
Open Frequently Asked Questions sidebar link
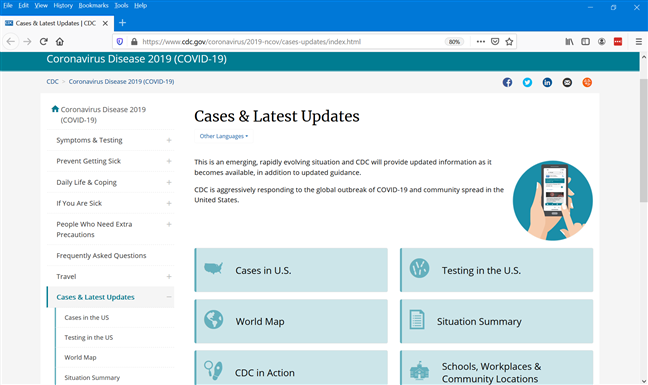click(101, 256)
